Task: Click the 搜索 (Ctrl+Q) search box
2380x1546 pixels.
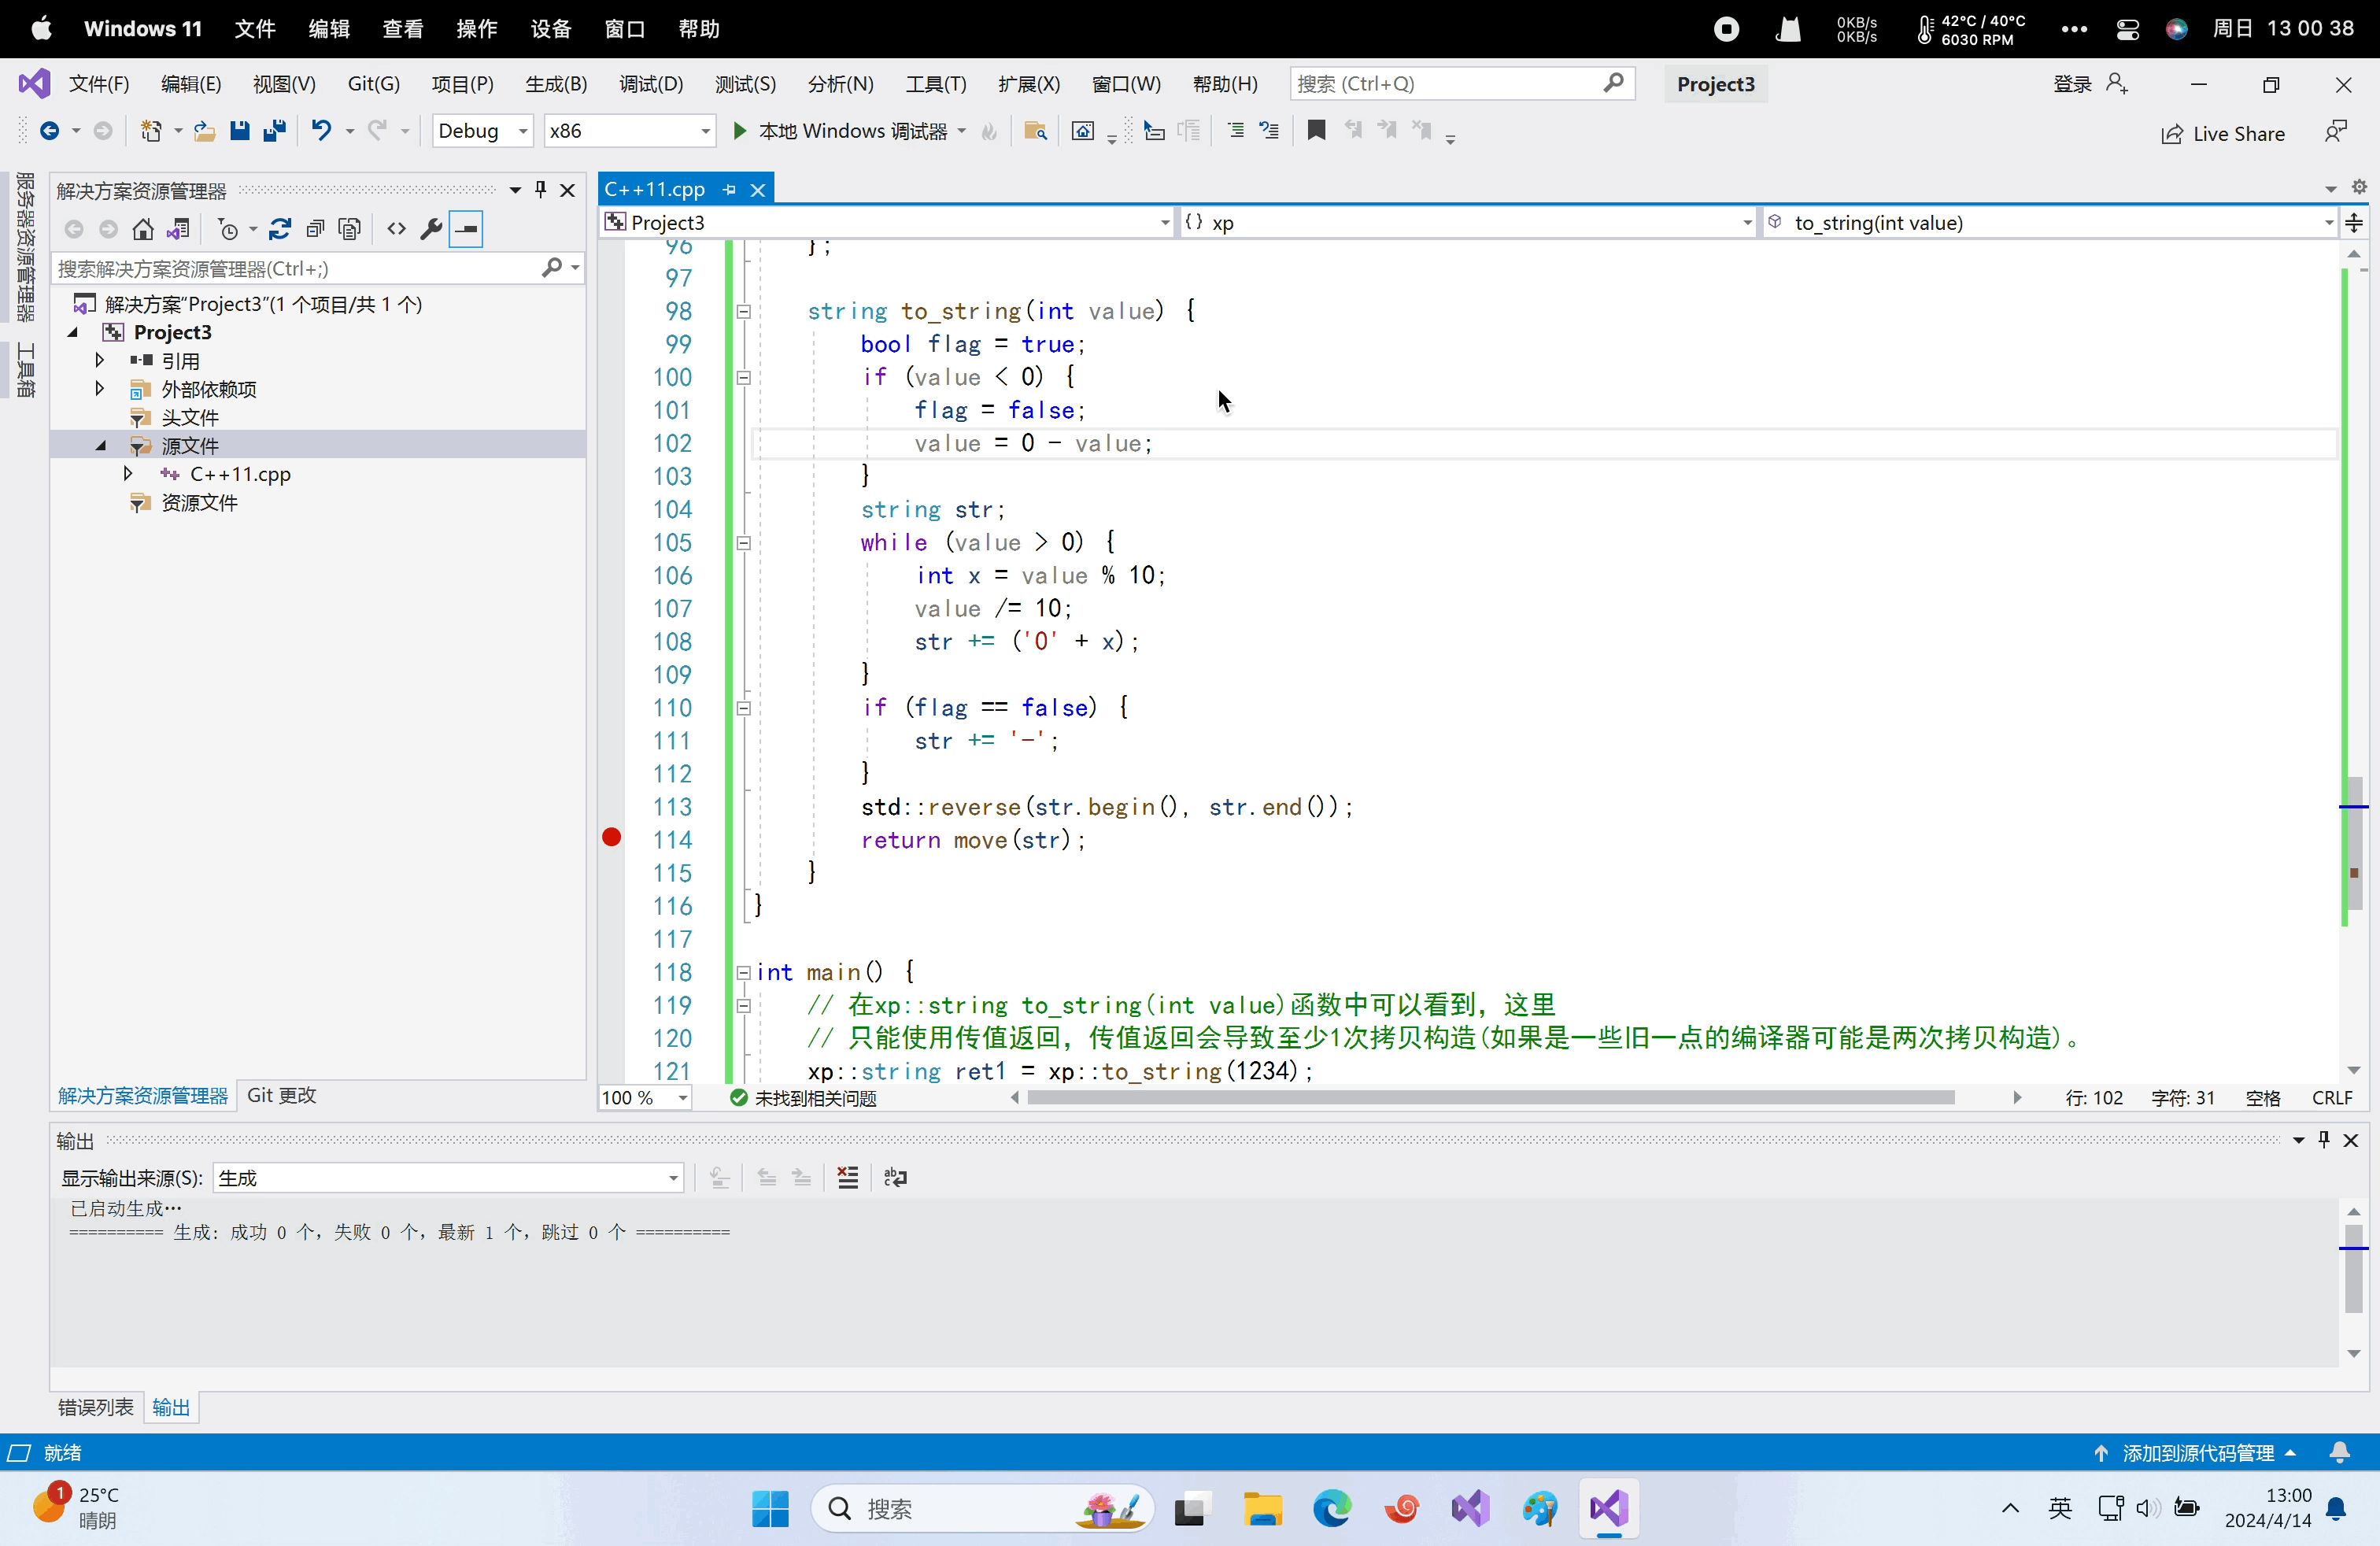Action: pyautogui.click(x=1449, y=84)
